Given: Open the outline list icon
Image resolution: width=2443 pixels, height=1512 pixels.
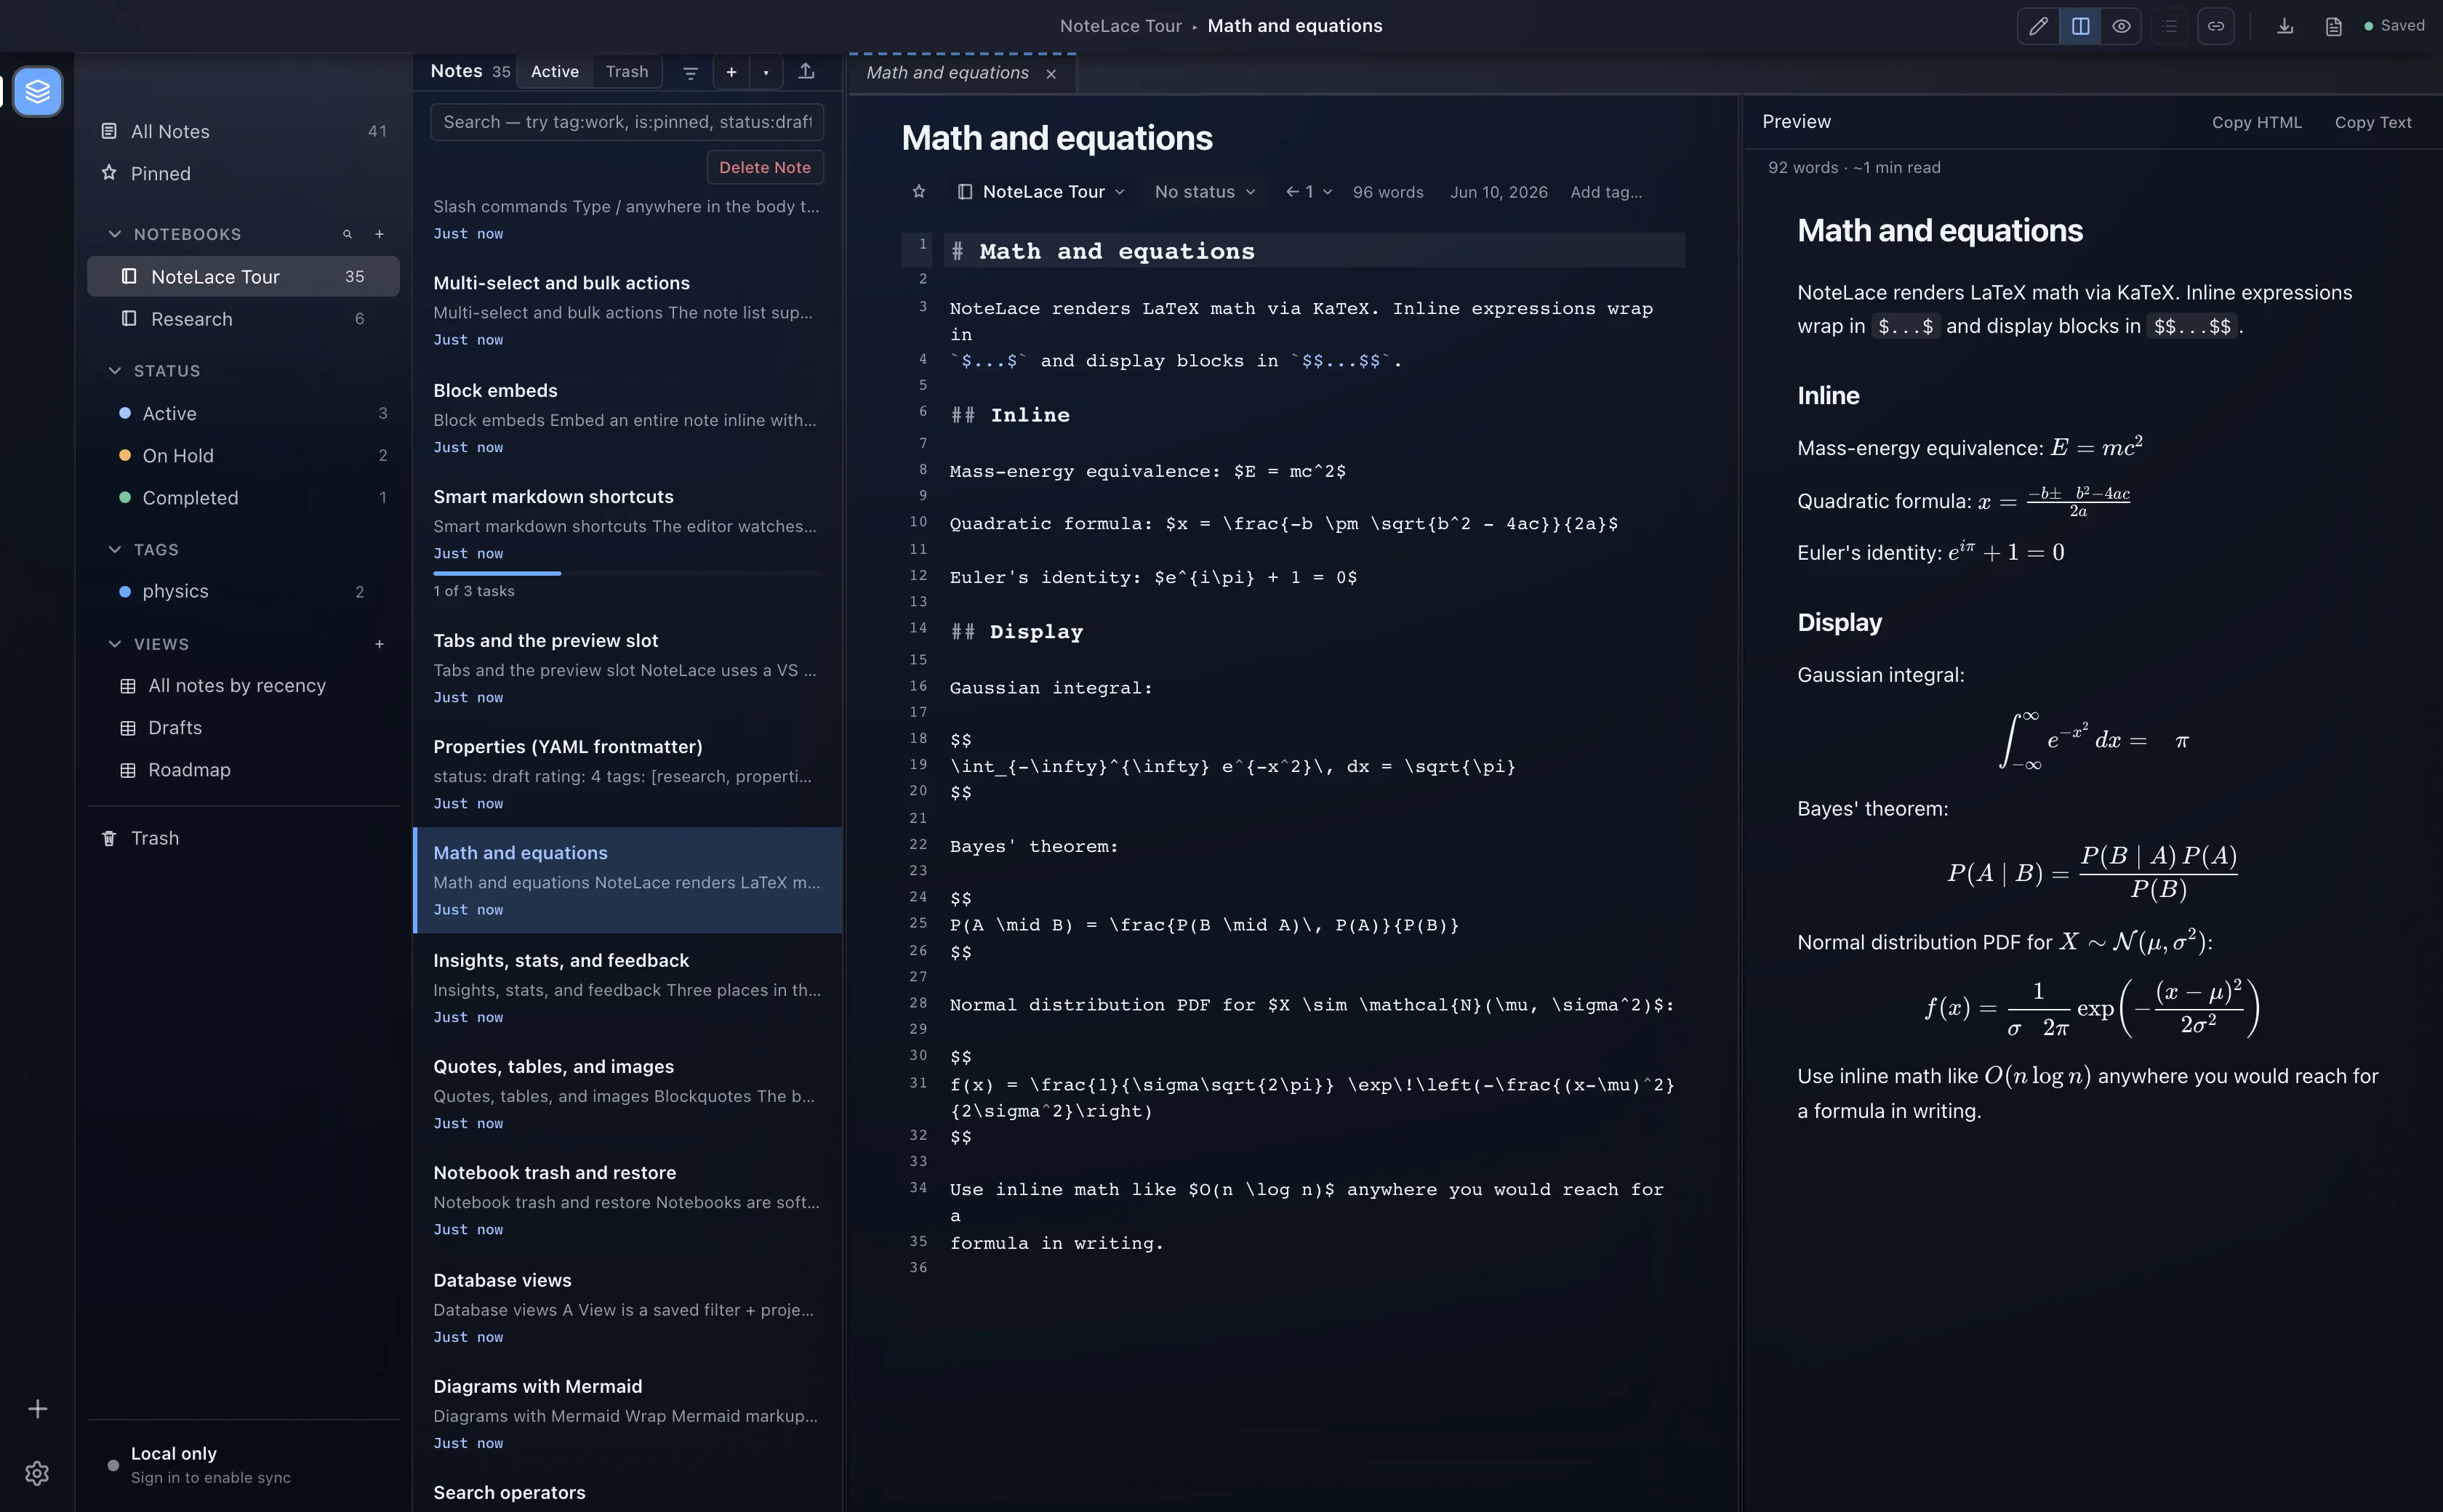Looking at the screenshot, I should (2169, 26).
